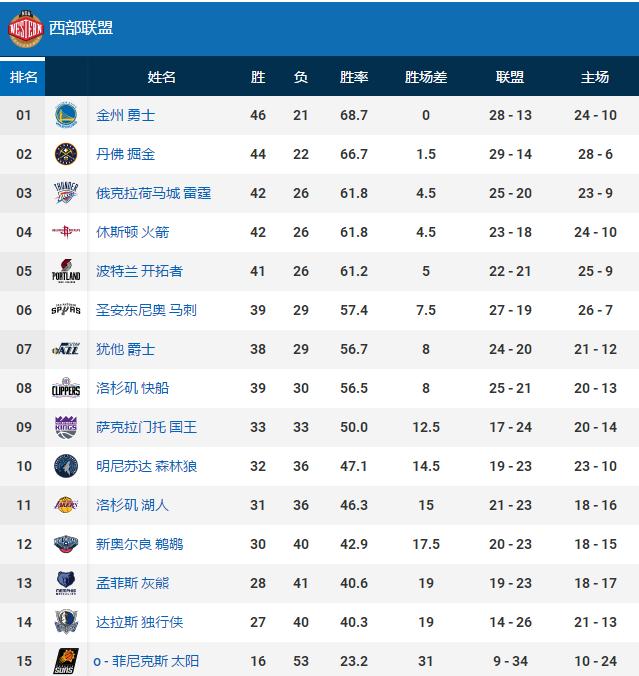Sort by the 胜率 column header
This screenshot has height=676, width=639.
[x=354, y=77]
